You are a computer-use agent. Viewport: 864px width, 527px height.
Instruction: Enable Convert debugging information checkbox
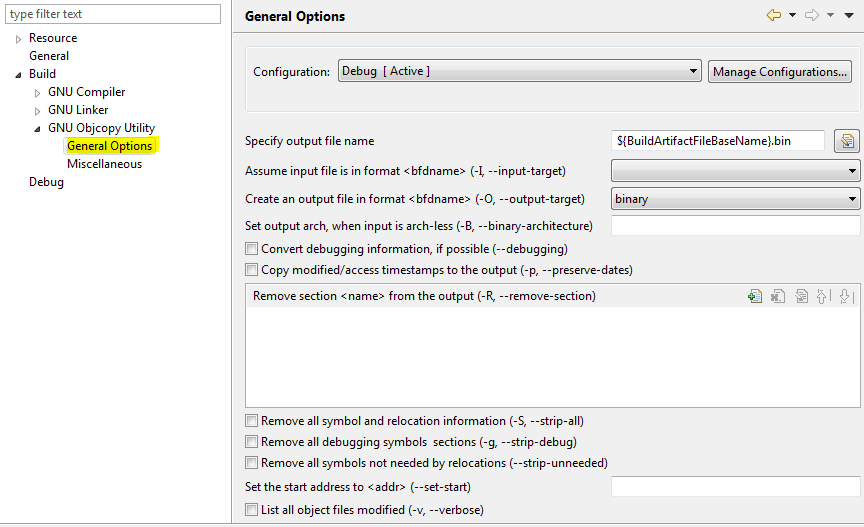(251, 249)
